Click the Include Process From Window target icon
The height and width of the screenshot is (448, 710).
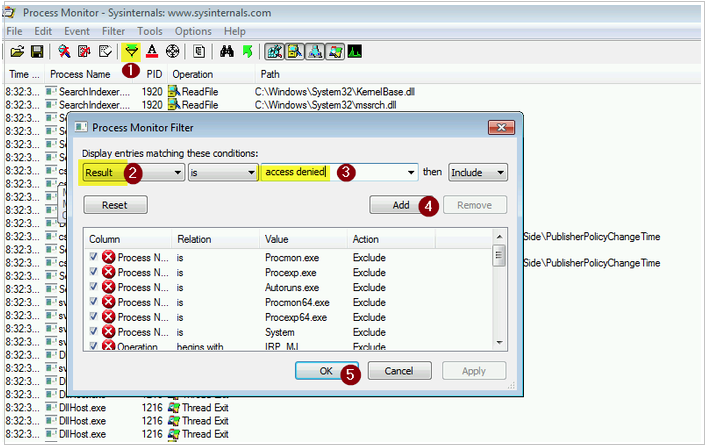point(173,52)
